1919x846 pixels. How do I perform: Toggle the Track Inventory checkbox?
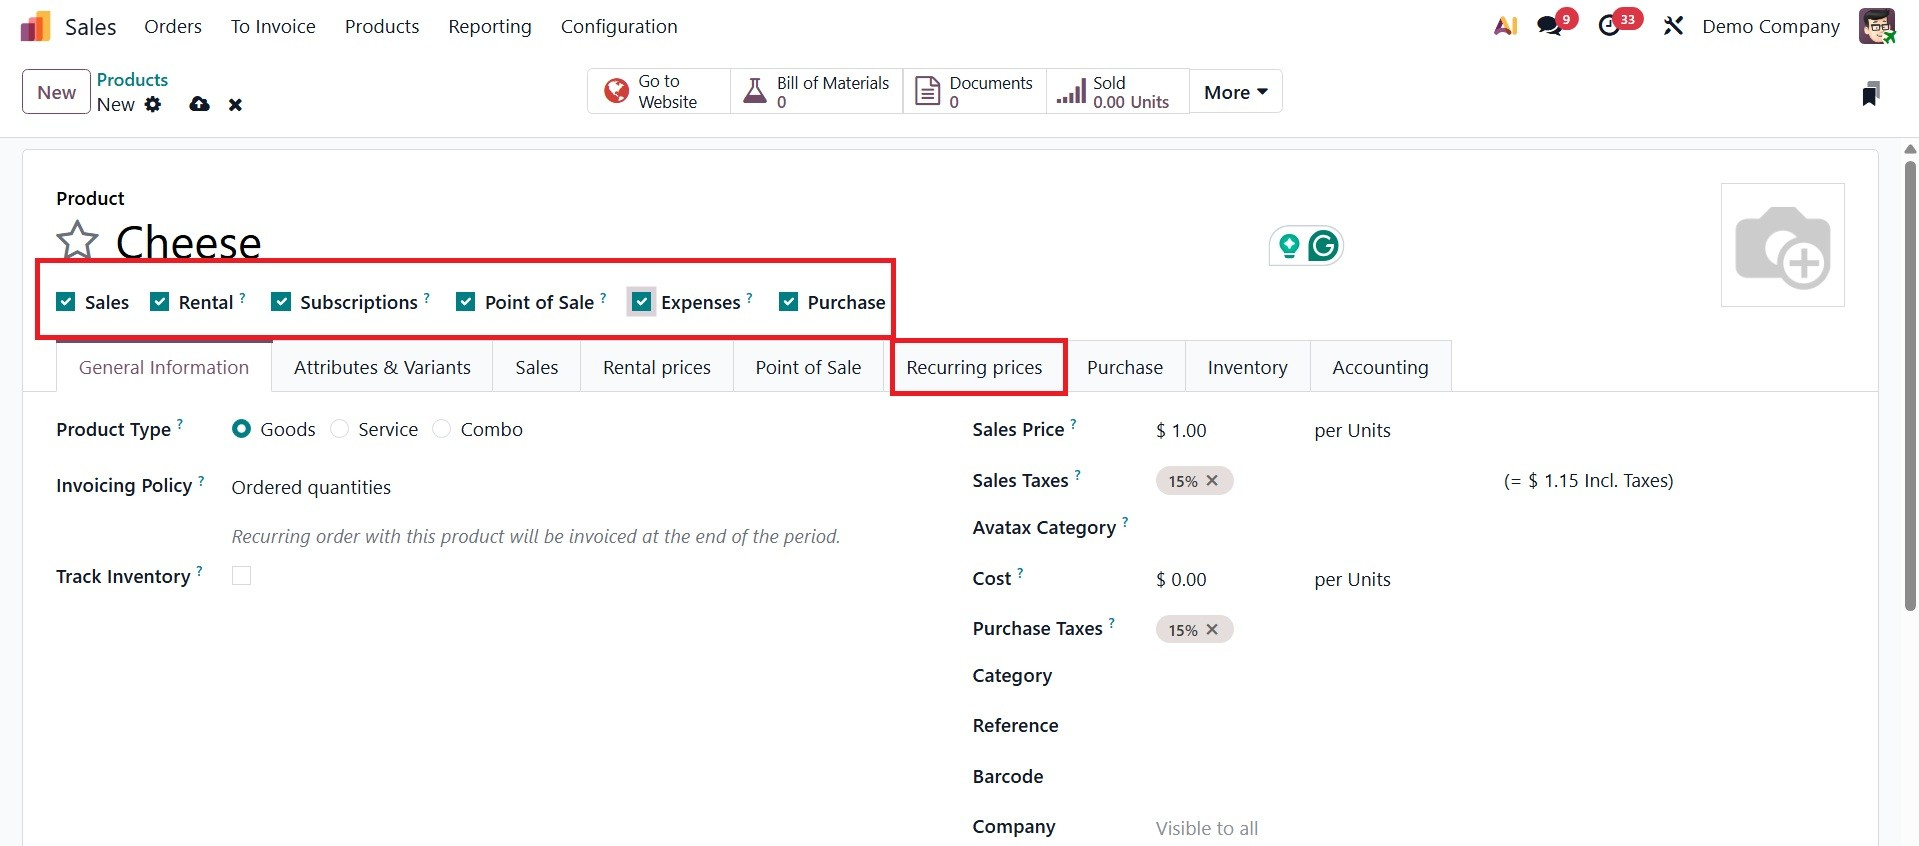pyautogui.click(x=241, y=576)
